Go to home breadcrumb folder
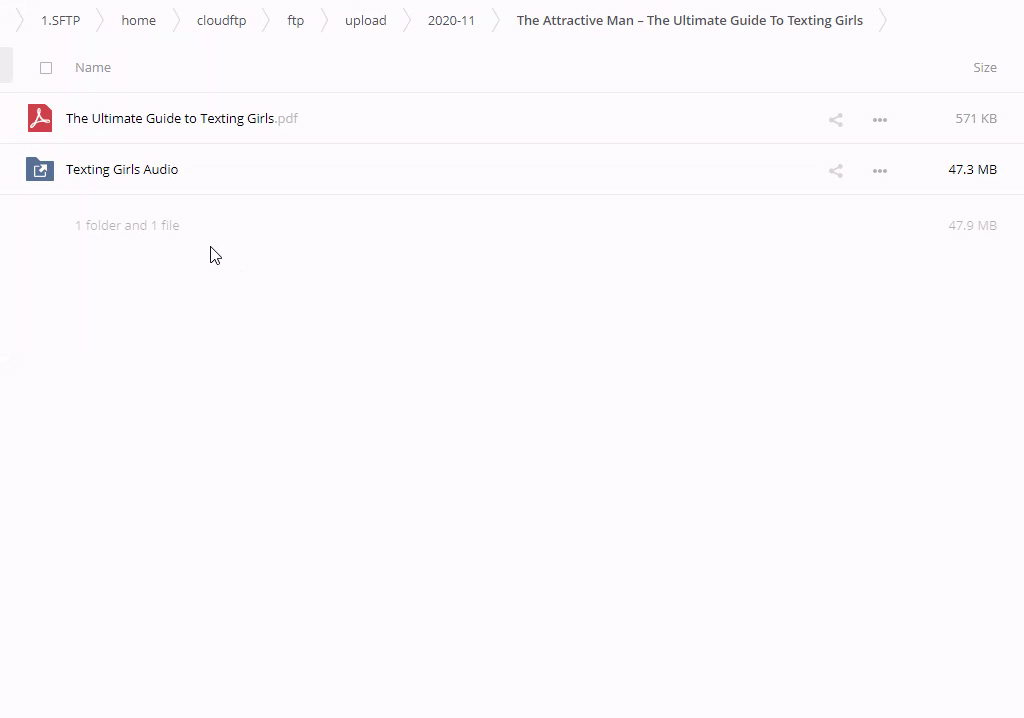Screen dimensions: 1024x718 click(x=138, y=21)
